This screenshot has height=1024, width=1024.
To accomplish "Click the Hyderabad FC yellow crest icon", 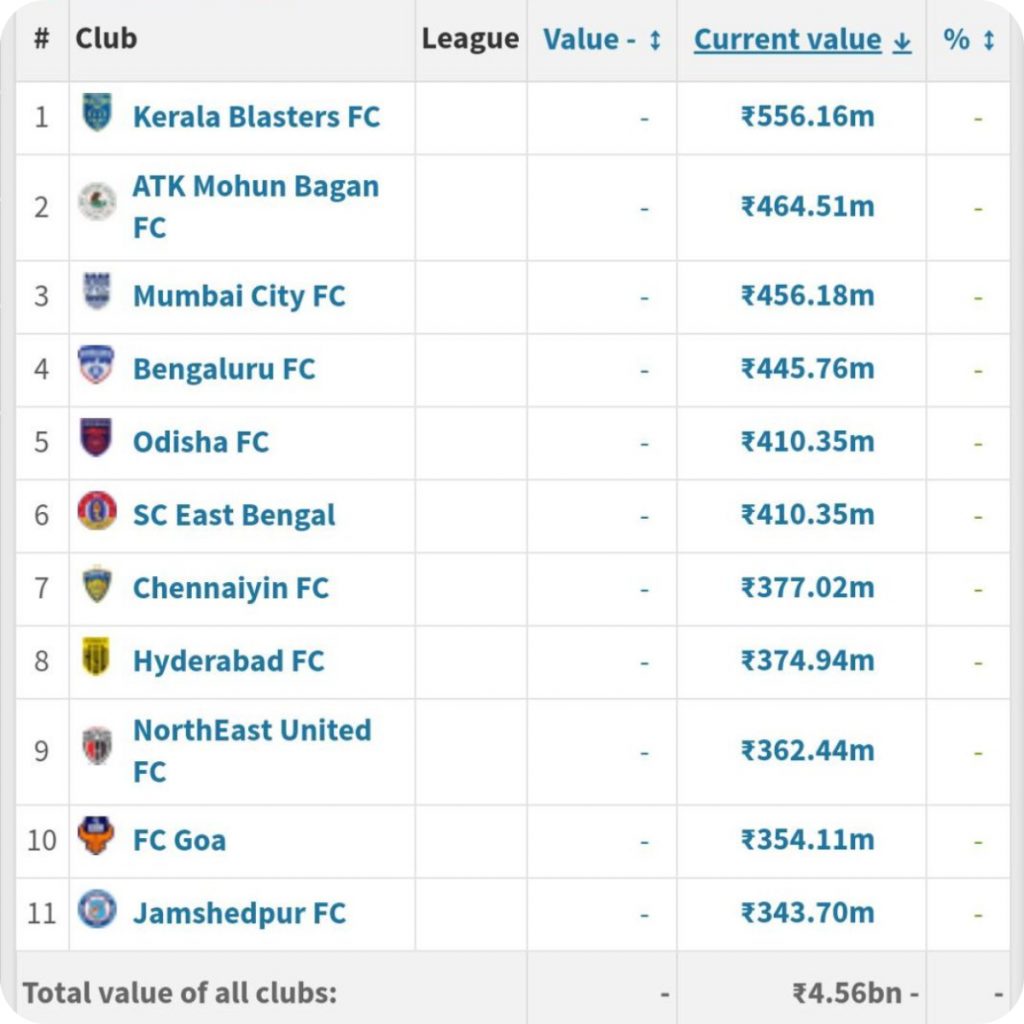I will coord(96,656).
